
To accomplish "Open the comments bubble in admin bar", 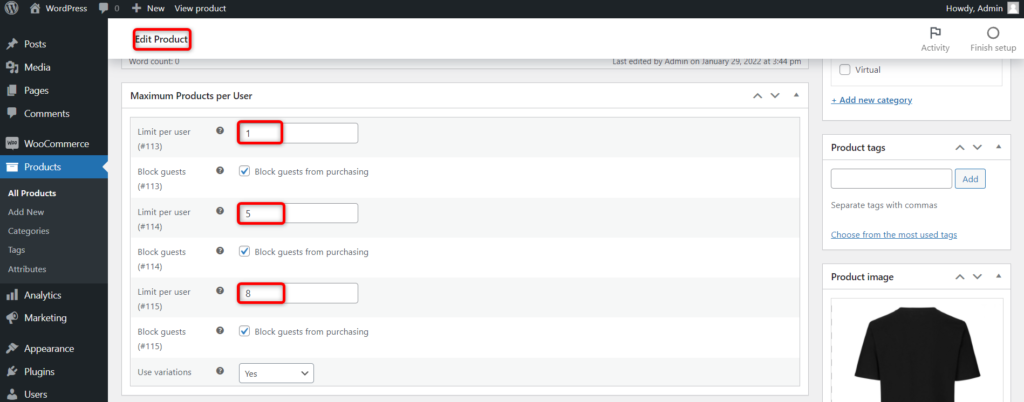I will [104, 8].
